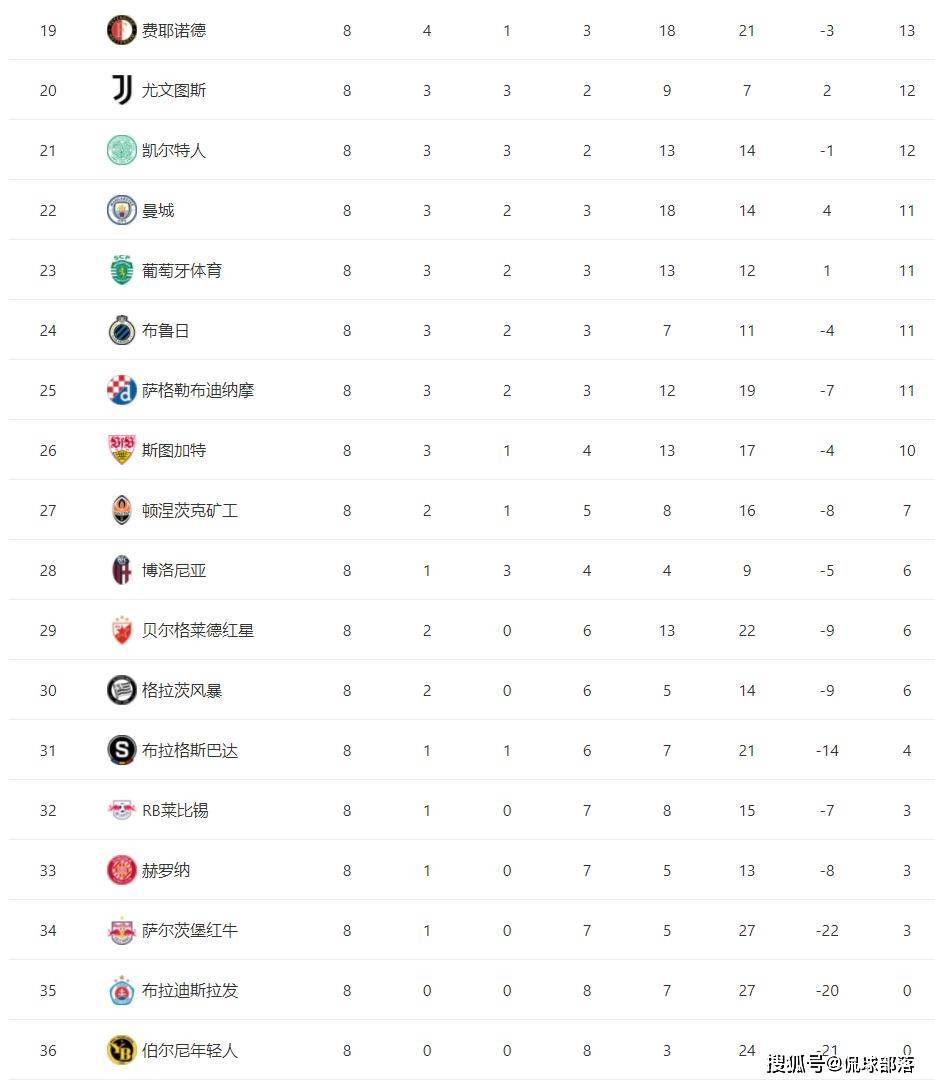Click the Manchester City crest icon
This screenshot has height=1084, width=935.
[x=122, y=210]
